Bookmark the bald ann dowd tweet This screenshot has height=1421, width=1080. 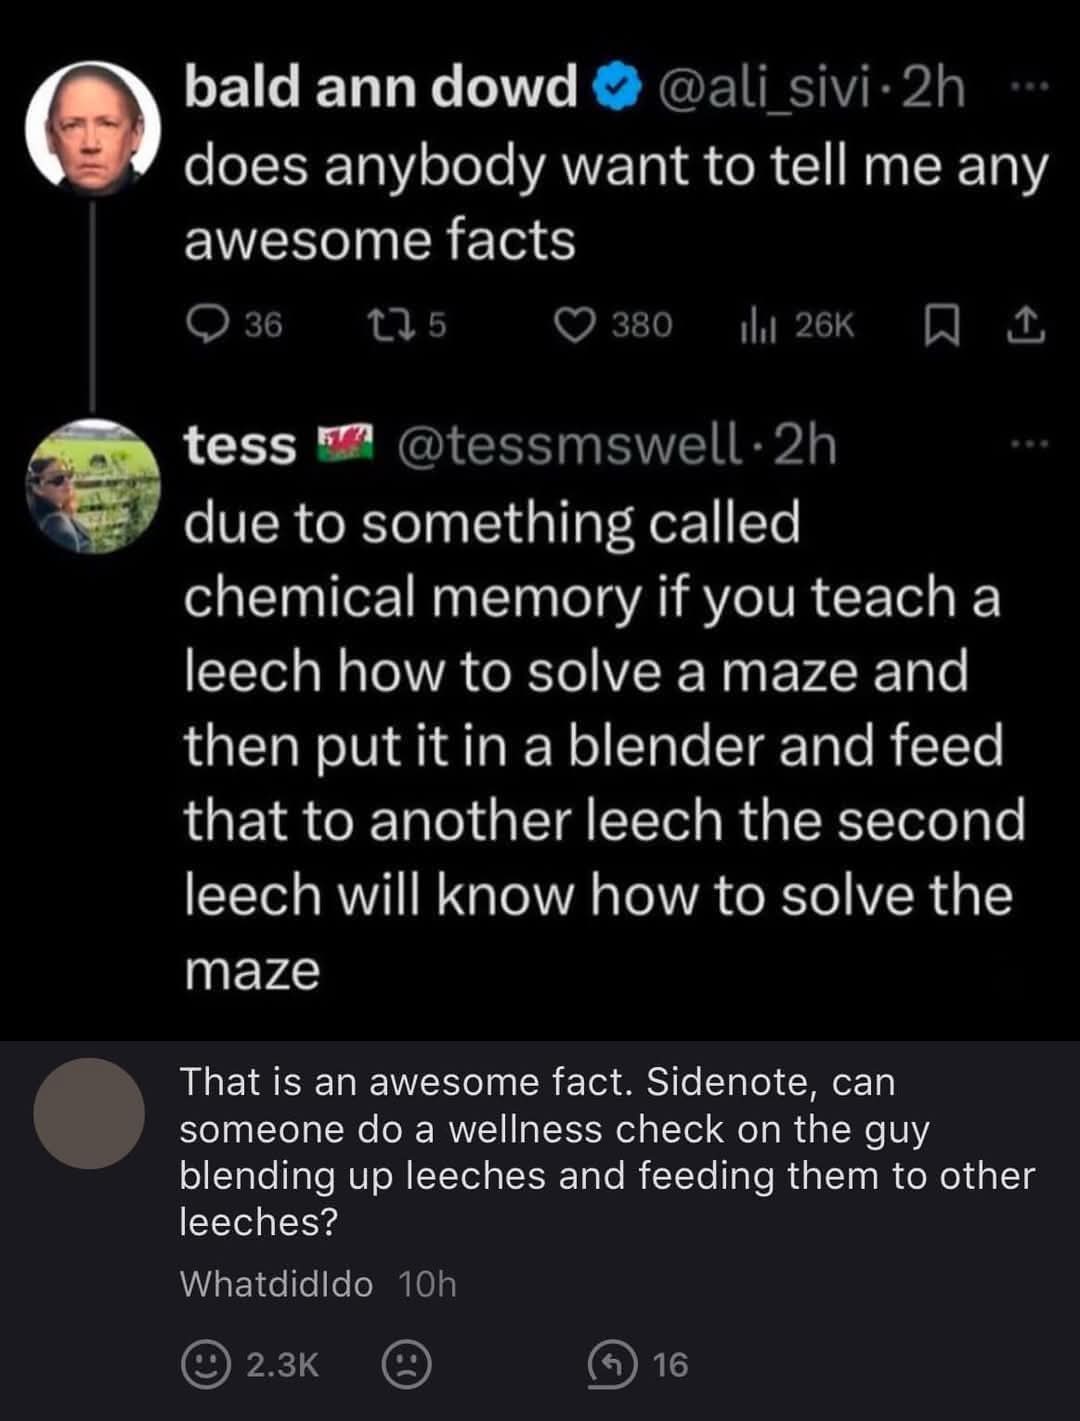(941, 325)
